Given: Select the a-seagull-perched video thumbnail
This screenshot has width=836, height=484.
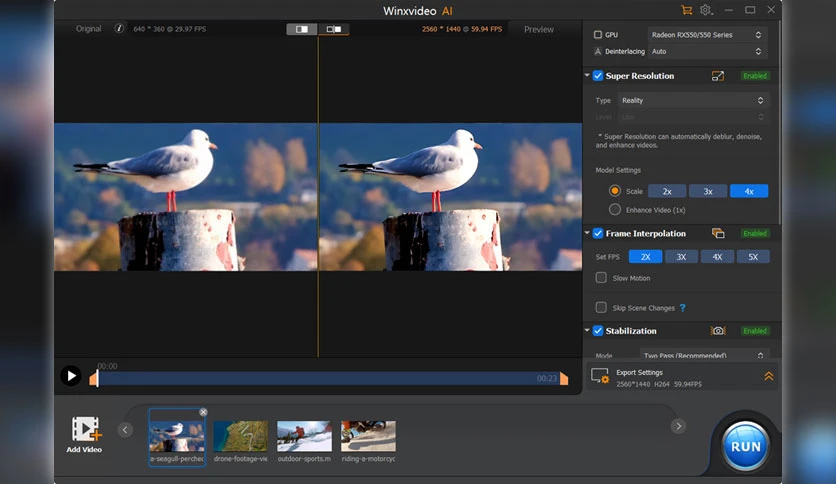Looking at the screenshot, I should click(x=176, y=438).
